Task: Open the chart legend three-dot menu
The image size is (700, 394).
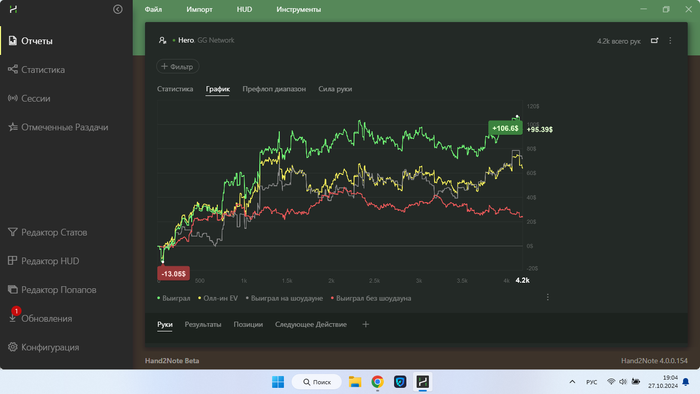Action: (x=548, y=297)
